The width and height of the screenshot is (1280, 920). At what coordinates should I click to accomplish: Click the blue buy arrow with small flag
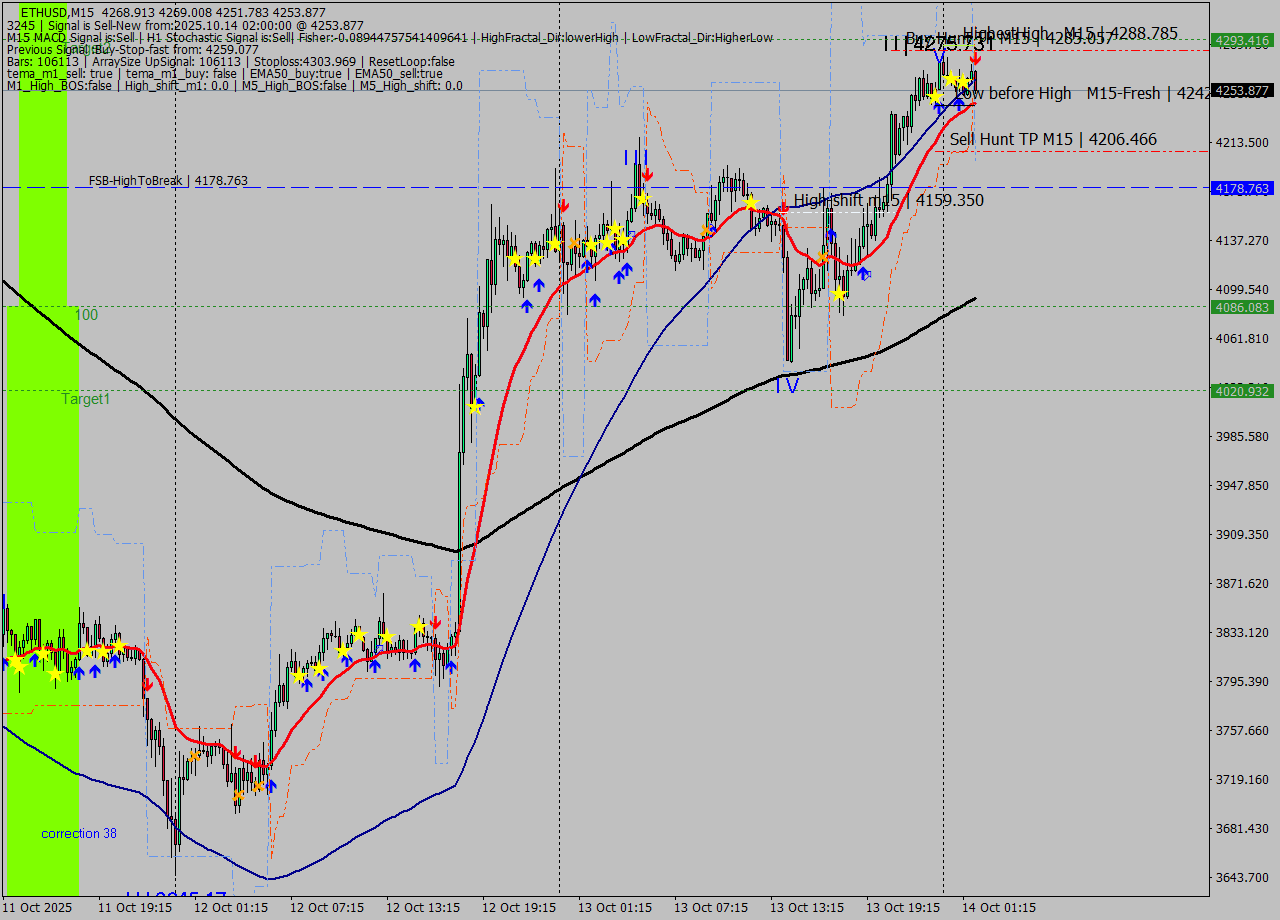point(863,273)
